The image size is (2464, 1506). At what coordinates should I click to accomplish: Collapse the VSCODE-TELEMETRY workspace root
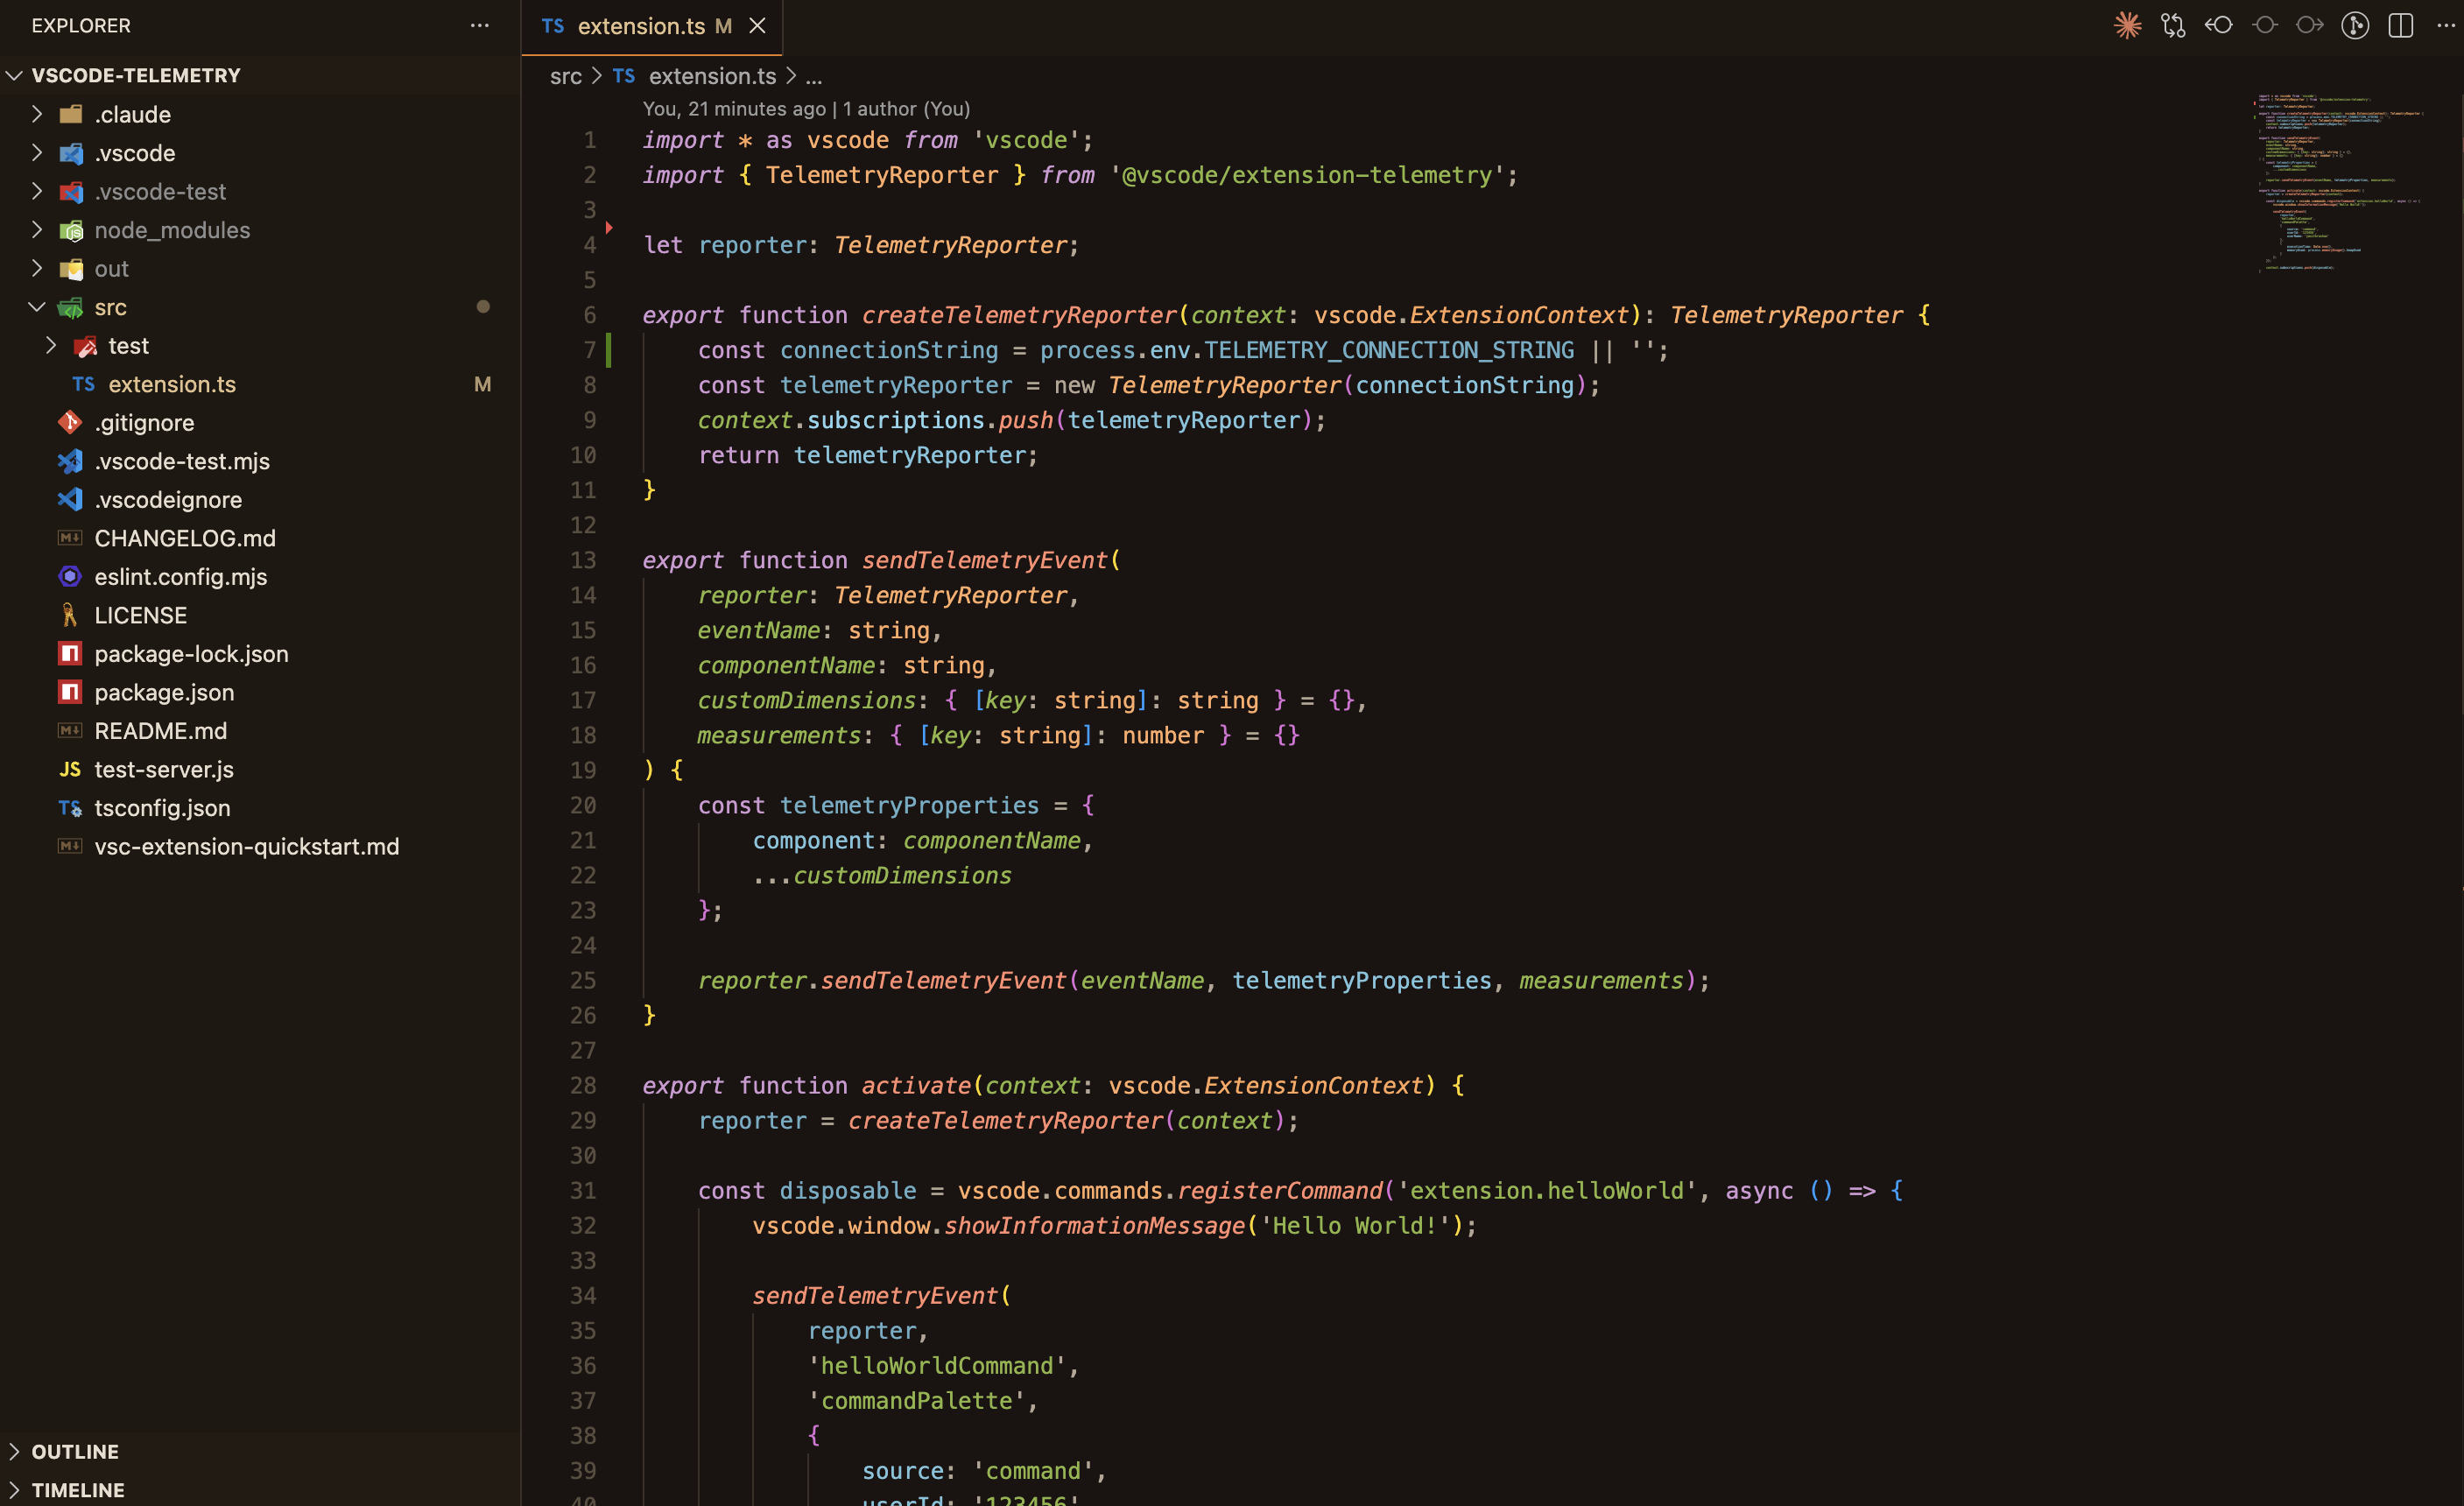(14, 75)
